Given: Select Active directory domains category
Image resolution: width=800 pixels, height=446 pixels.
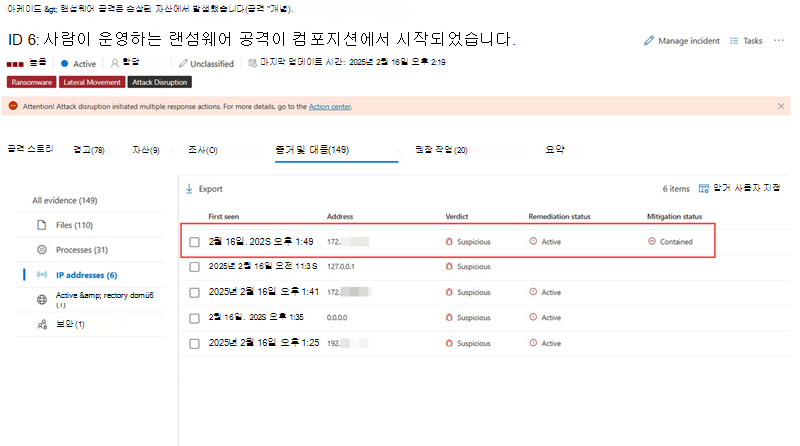Looking at the screenshot, I should point(104,300).
